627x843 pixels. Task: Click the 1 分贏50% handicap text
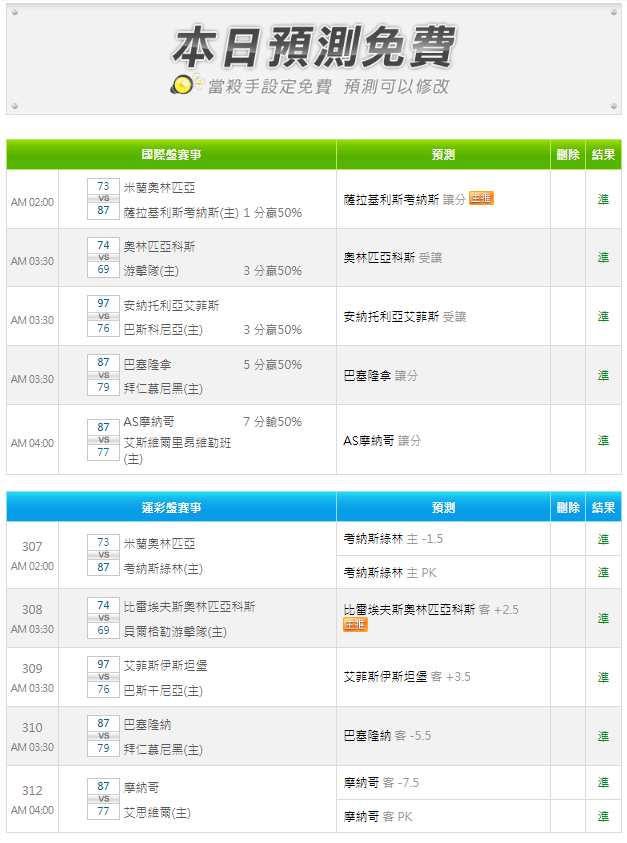[273, 213]
